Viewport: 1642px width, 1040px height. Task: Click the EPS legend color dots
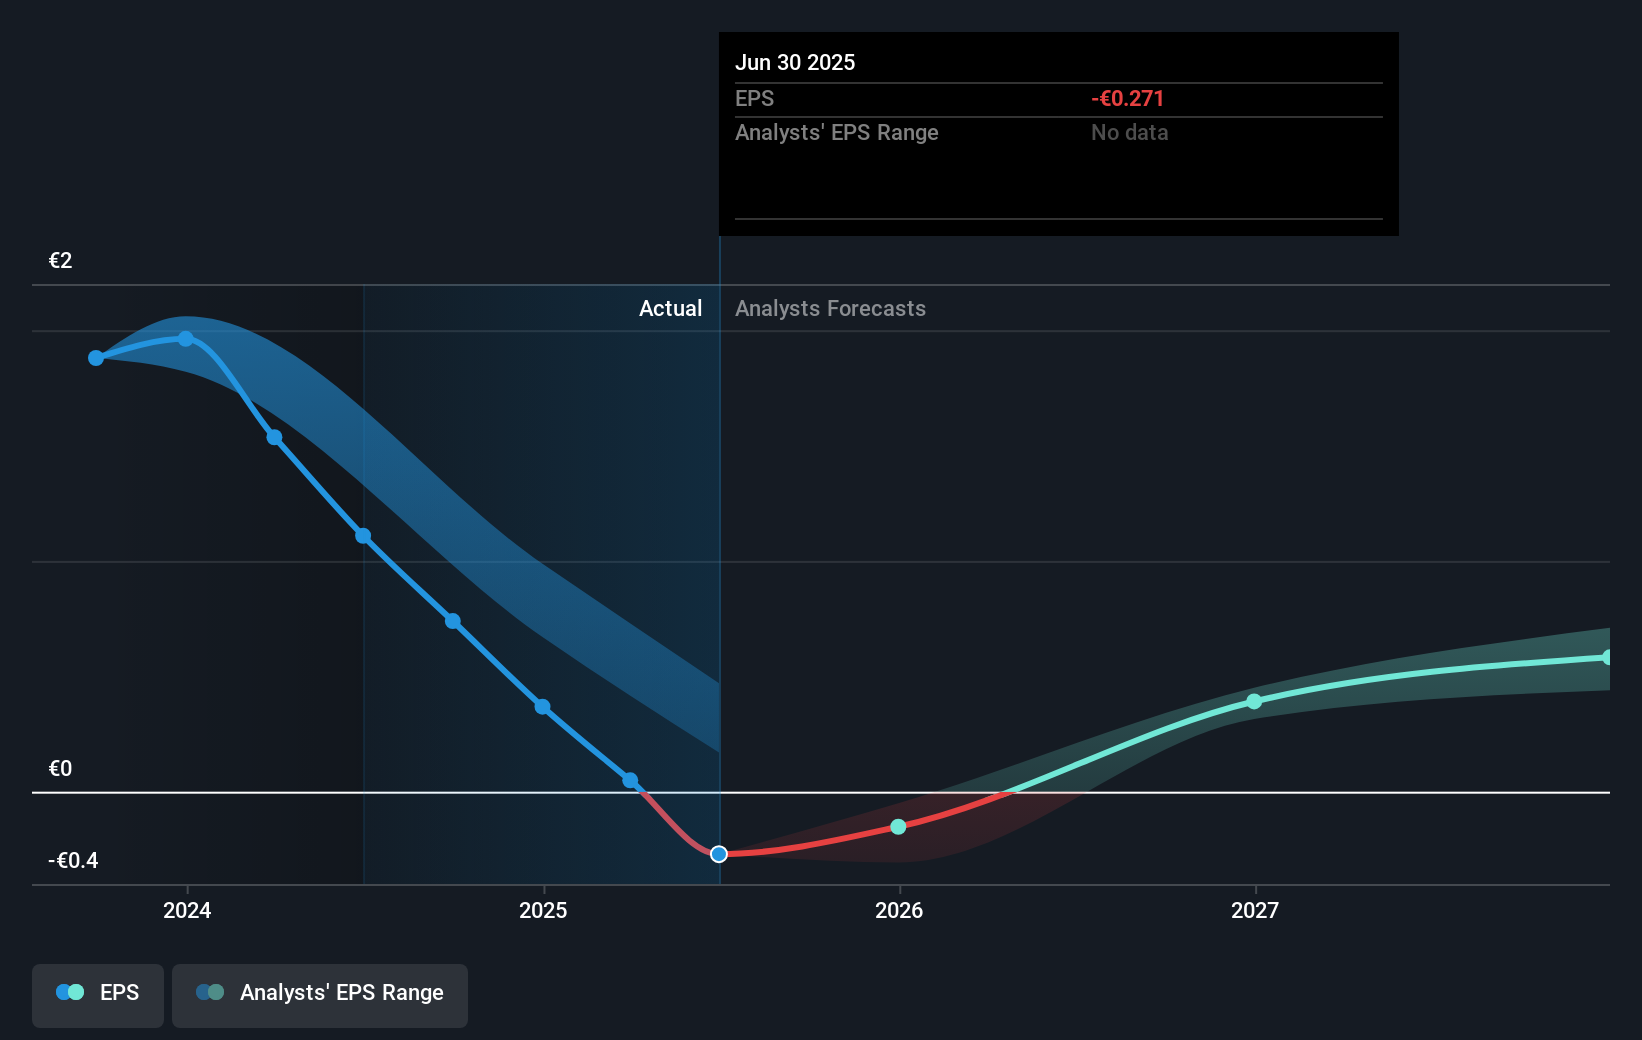(x=68, y=991)
